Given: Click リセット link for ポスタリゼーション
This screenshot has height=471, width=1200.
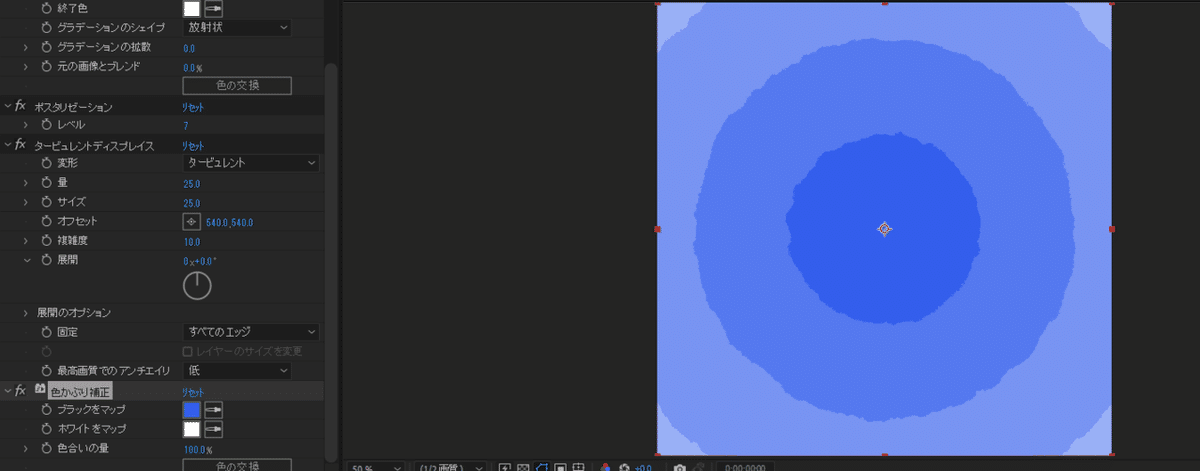Looking at the screenshot, I should pos(192,107).
